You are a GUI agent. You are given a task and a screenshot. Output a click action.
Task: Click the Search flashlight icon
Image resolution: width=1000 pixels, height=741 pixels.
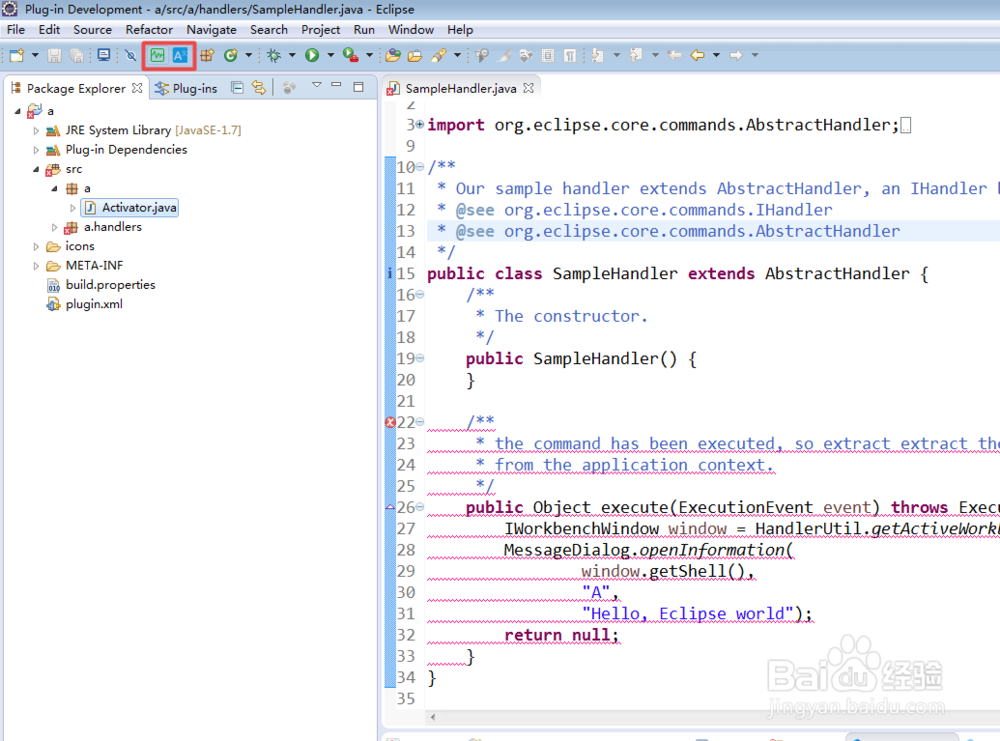coord(439,55)
